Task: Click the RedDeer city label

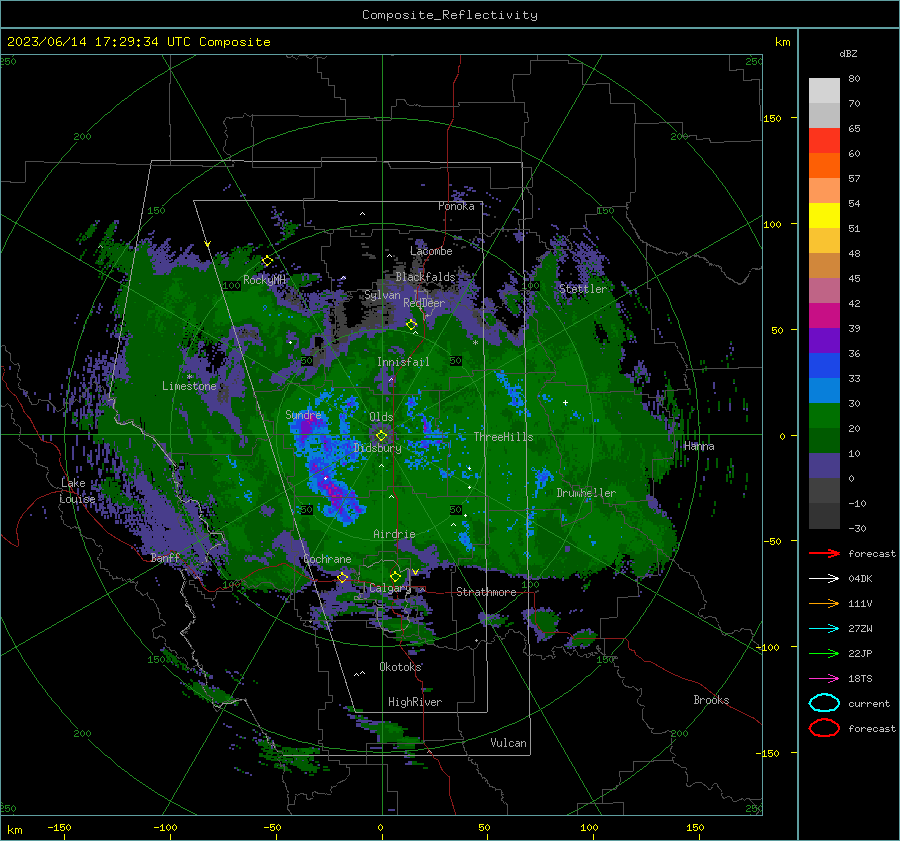Action: 424,303
